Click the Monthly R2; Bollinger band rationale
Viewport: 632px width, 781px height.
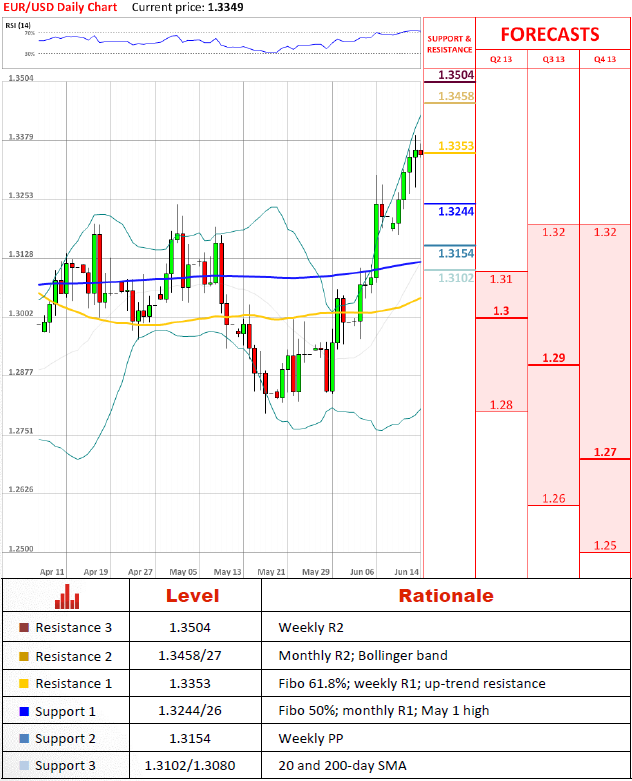coord(363,655)
